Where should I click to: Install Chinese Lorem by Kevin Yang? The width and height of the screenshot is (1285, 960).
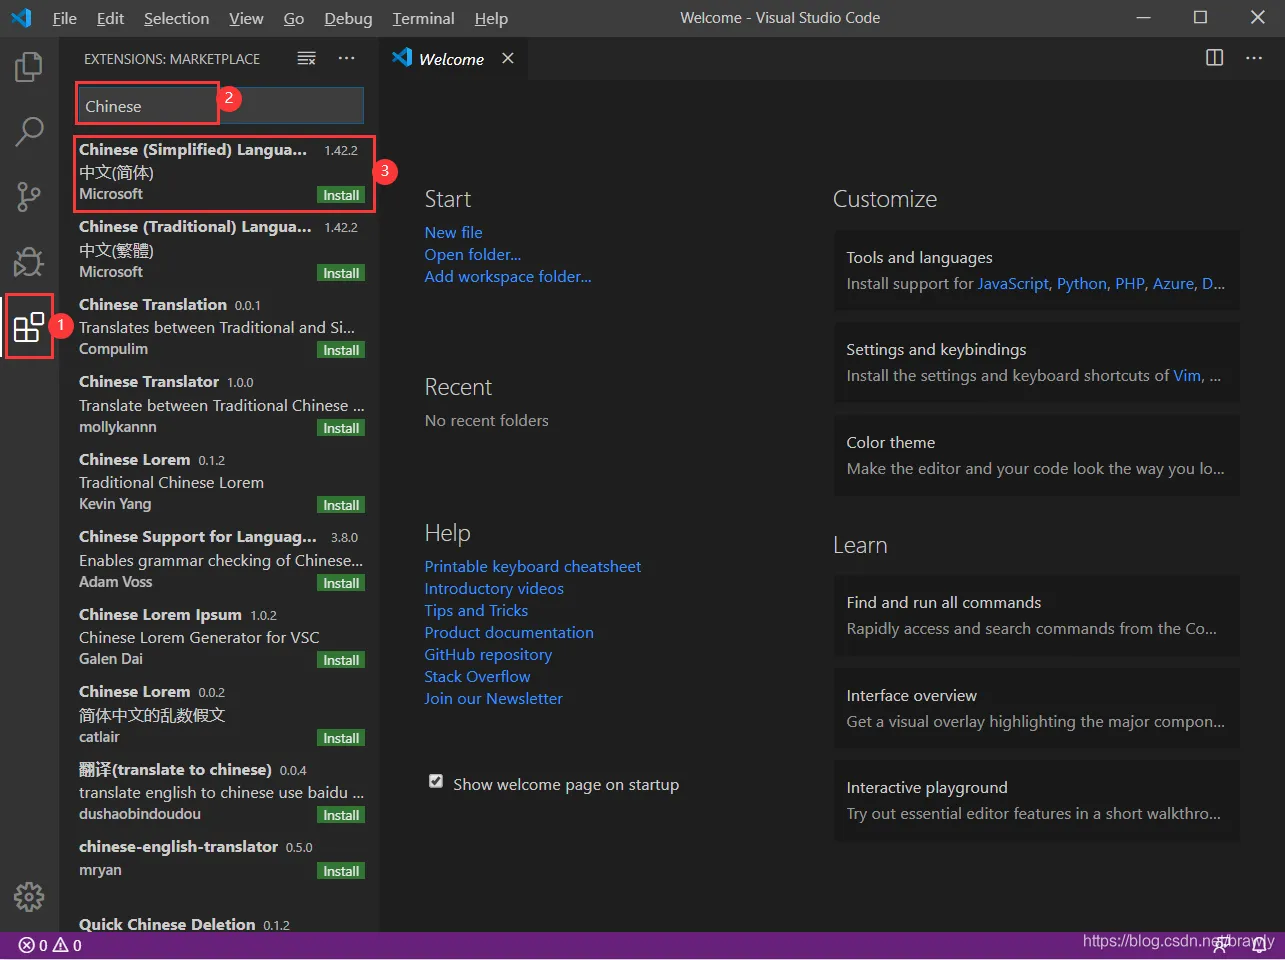(x=341, y=505)
